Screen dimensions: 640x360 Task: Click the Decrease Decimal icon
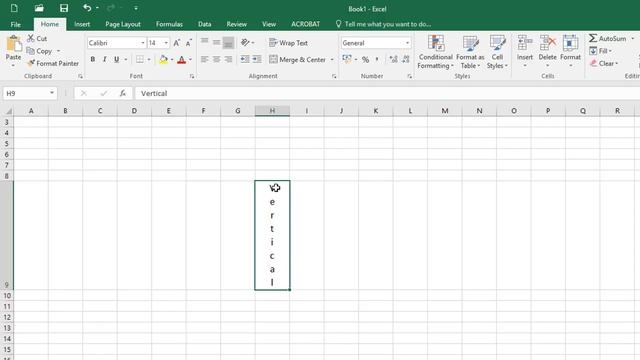(406, 60)
